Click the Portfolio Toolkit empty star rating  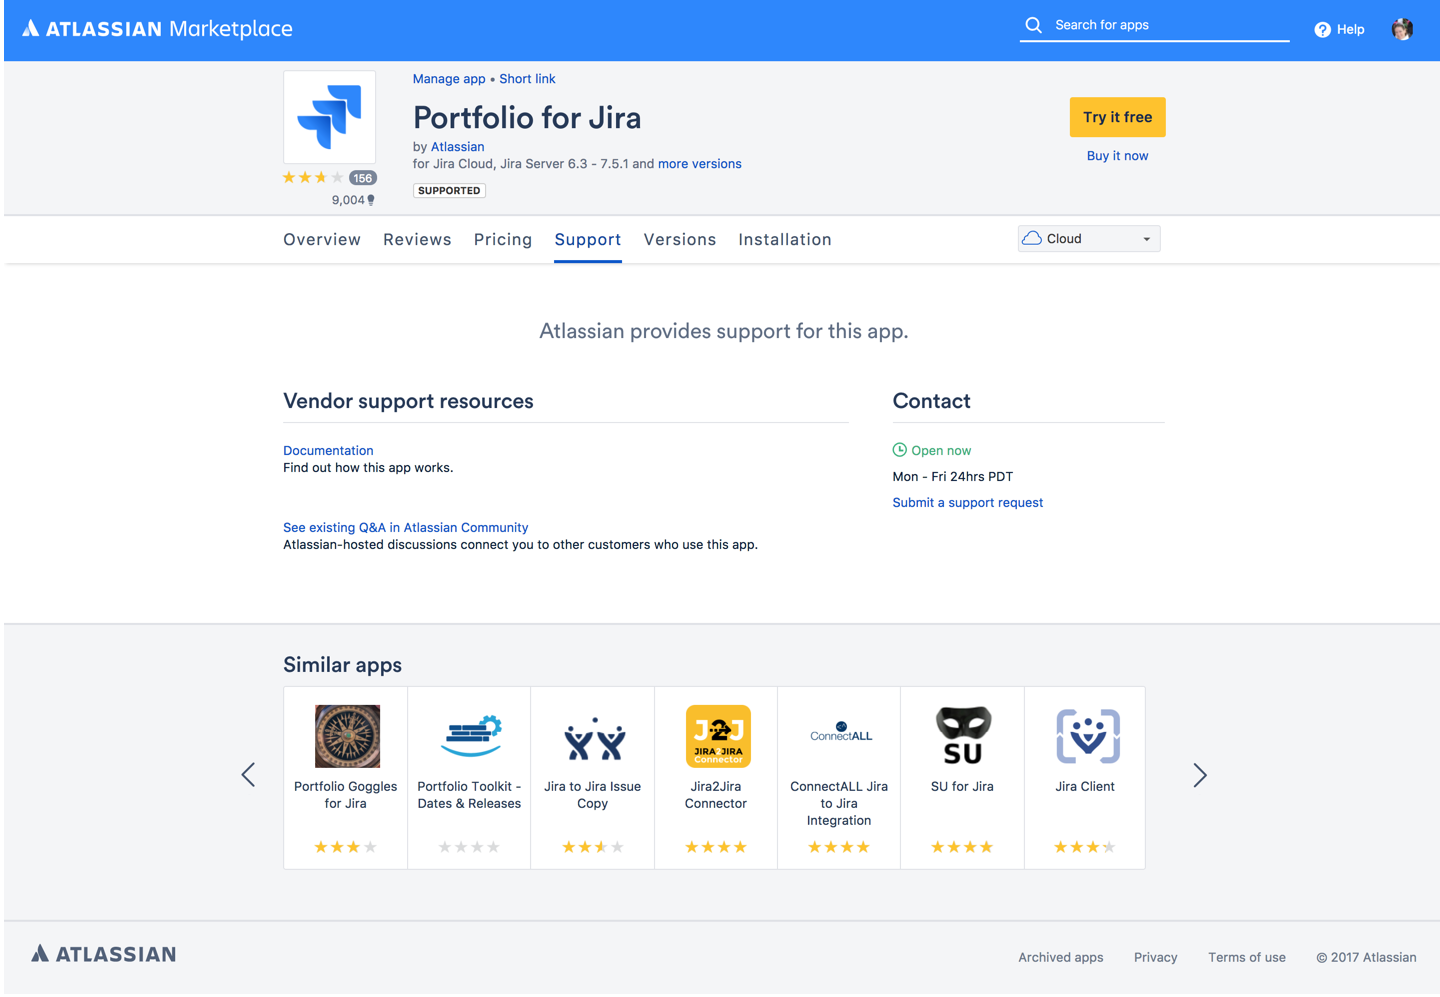tap(469, 848)
